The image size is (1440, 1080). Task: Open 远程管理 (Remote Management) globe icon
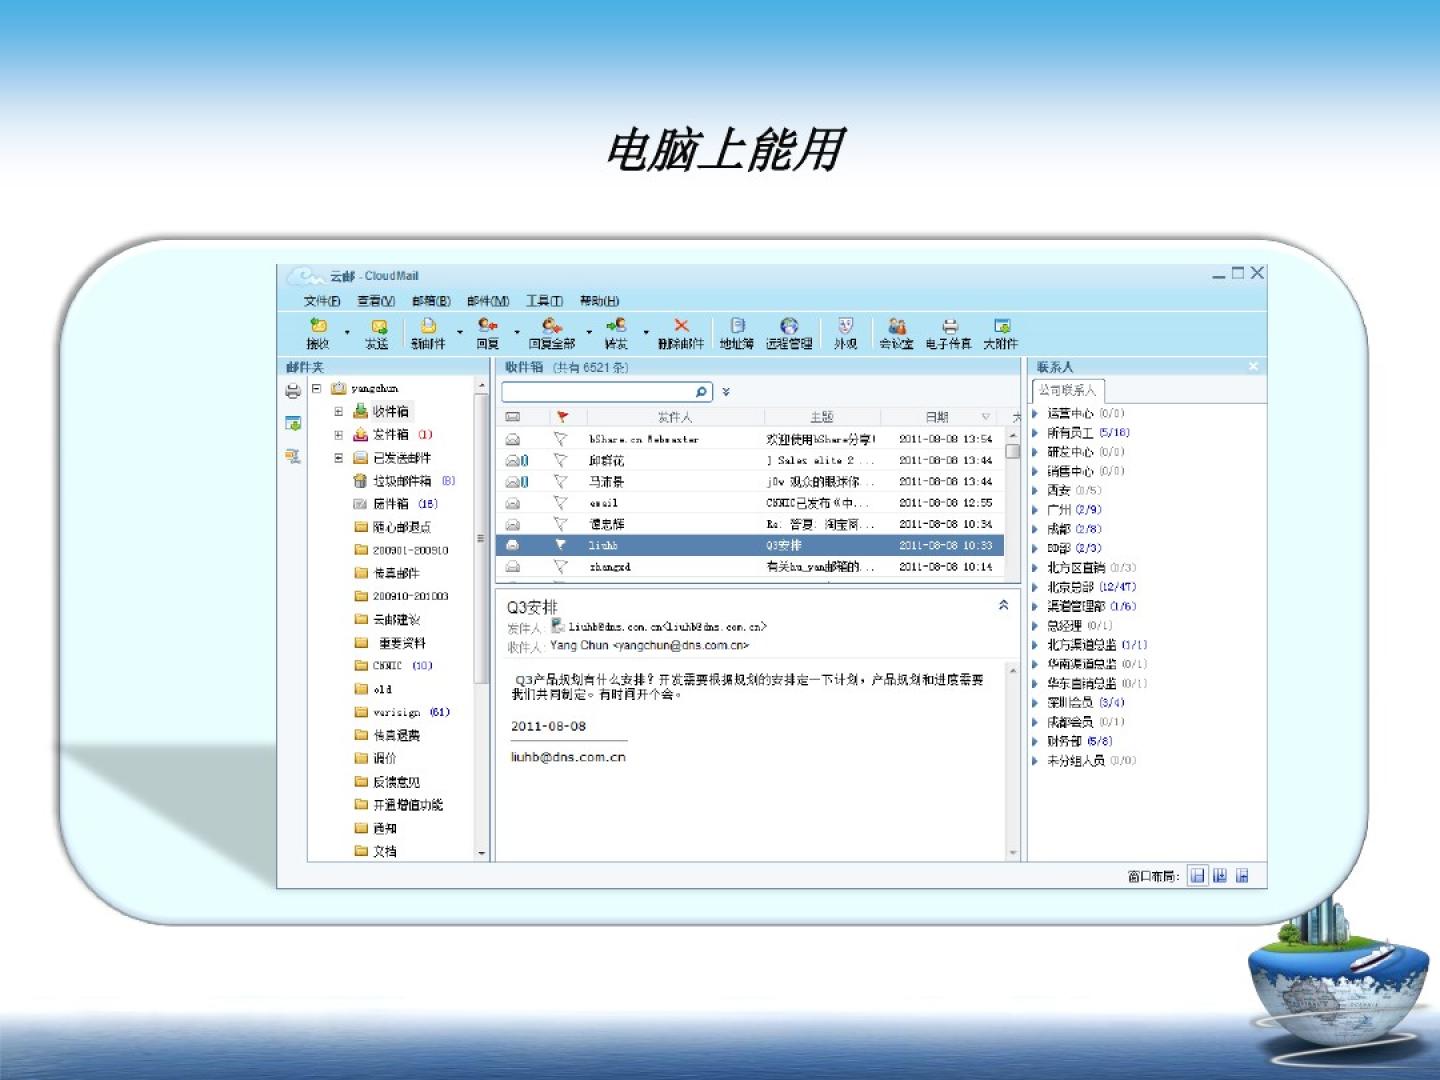click(789, 326)
